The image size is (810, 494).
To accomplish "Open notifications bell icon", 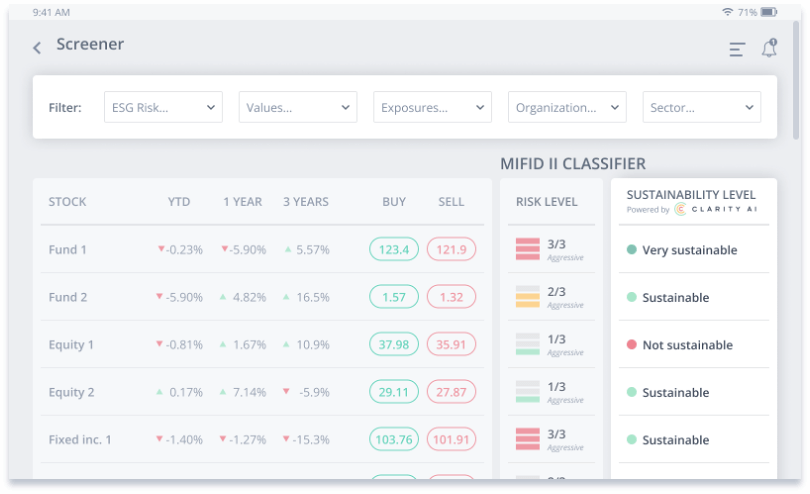I will pos(769,48).
